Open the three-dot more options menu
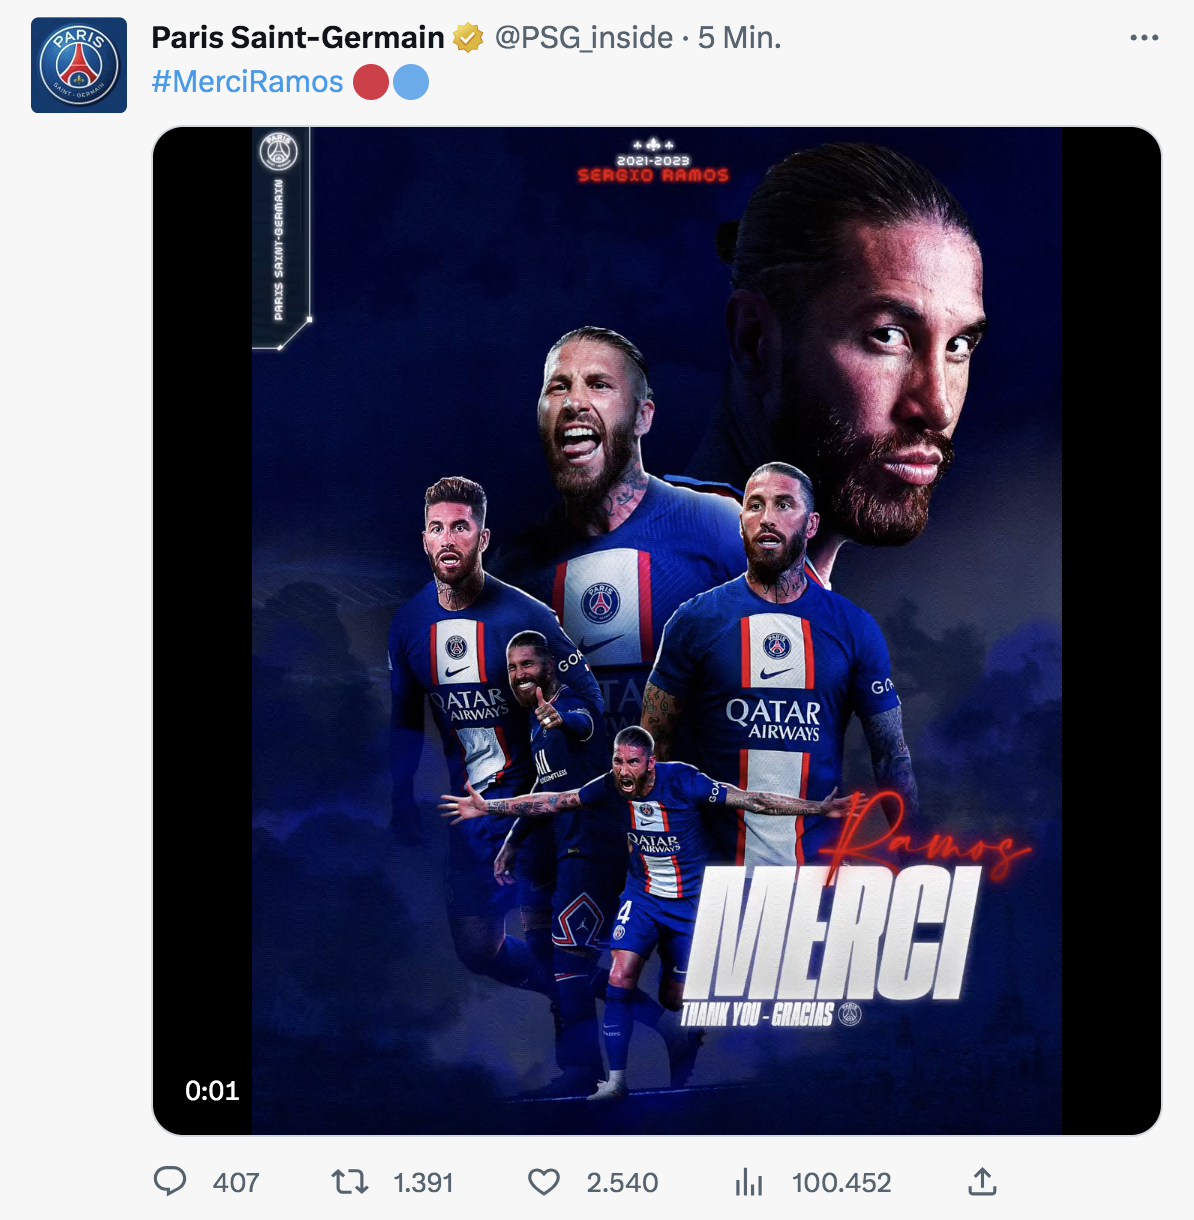The image size is (1194, 1220). (1144, 38)
